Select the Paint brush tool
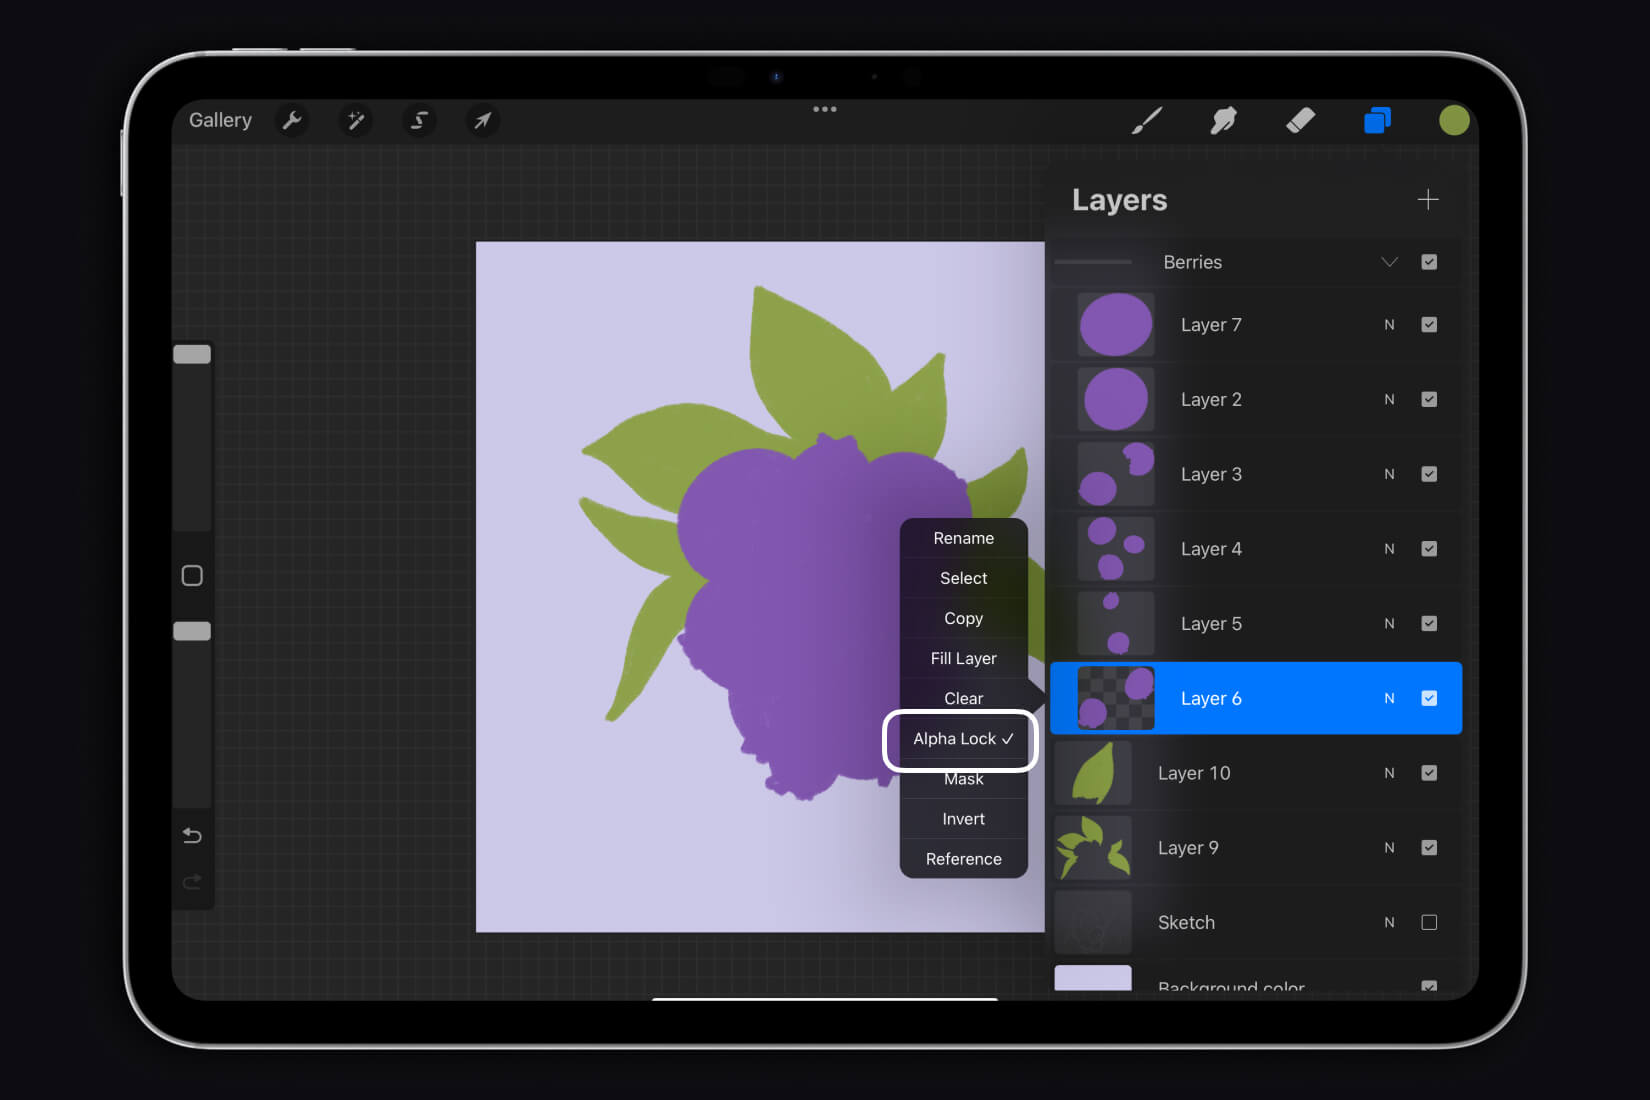 [x=1147, y=121]
